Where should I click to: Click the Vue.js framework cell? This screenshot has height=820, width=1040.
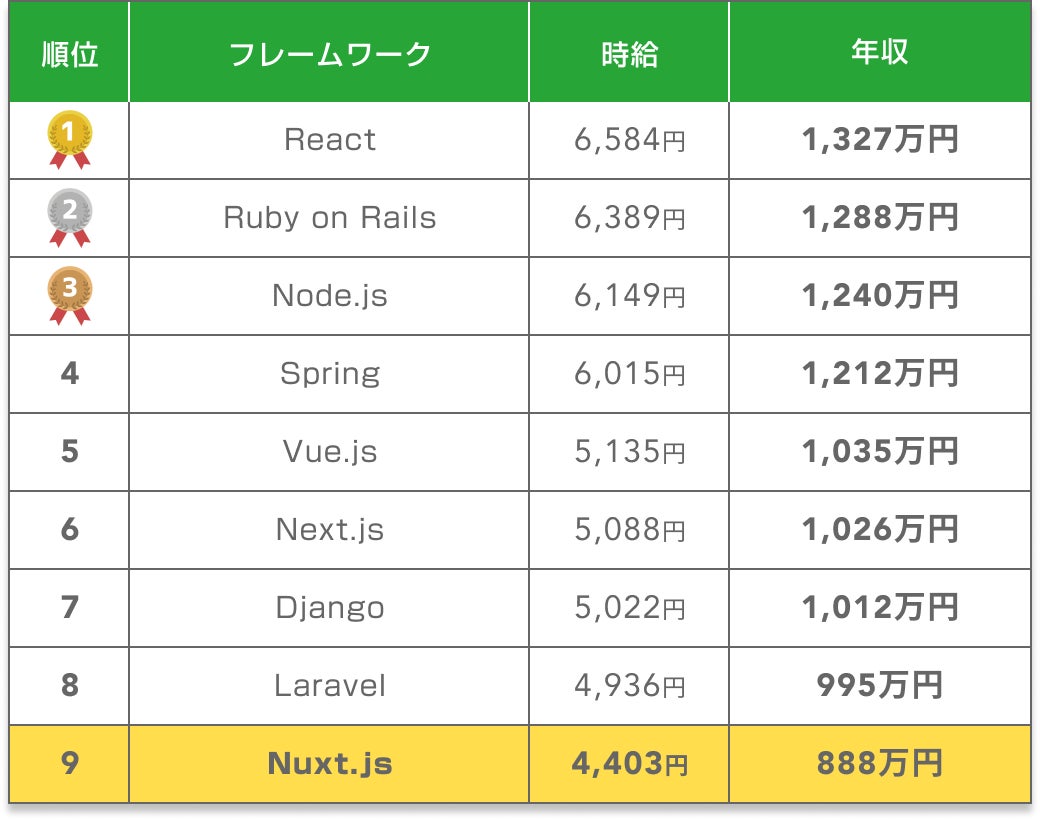[329, 452]
